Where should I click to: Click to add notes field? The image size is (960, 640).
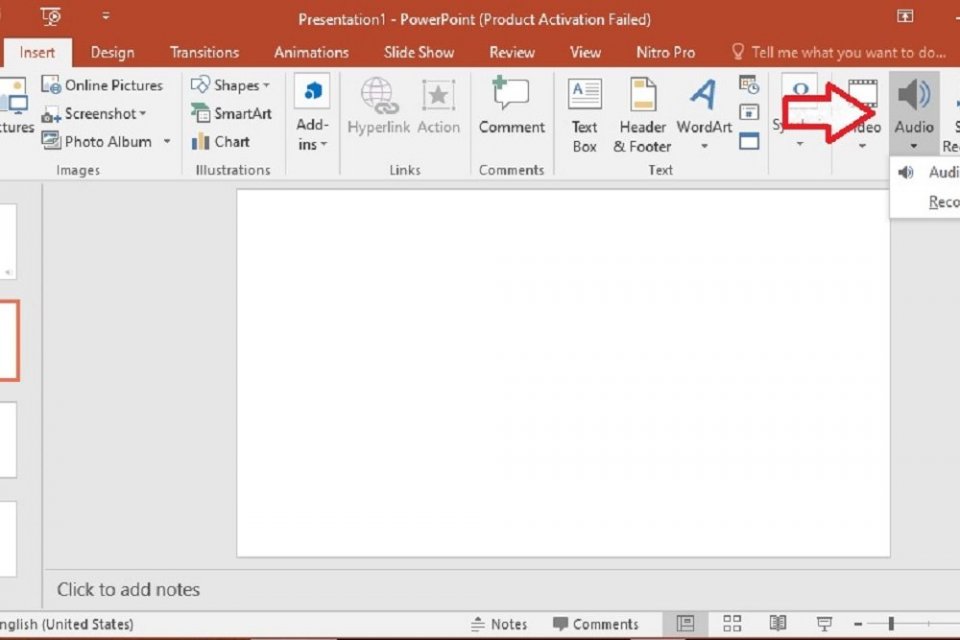point(129,589)
